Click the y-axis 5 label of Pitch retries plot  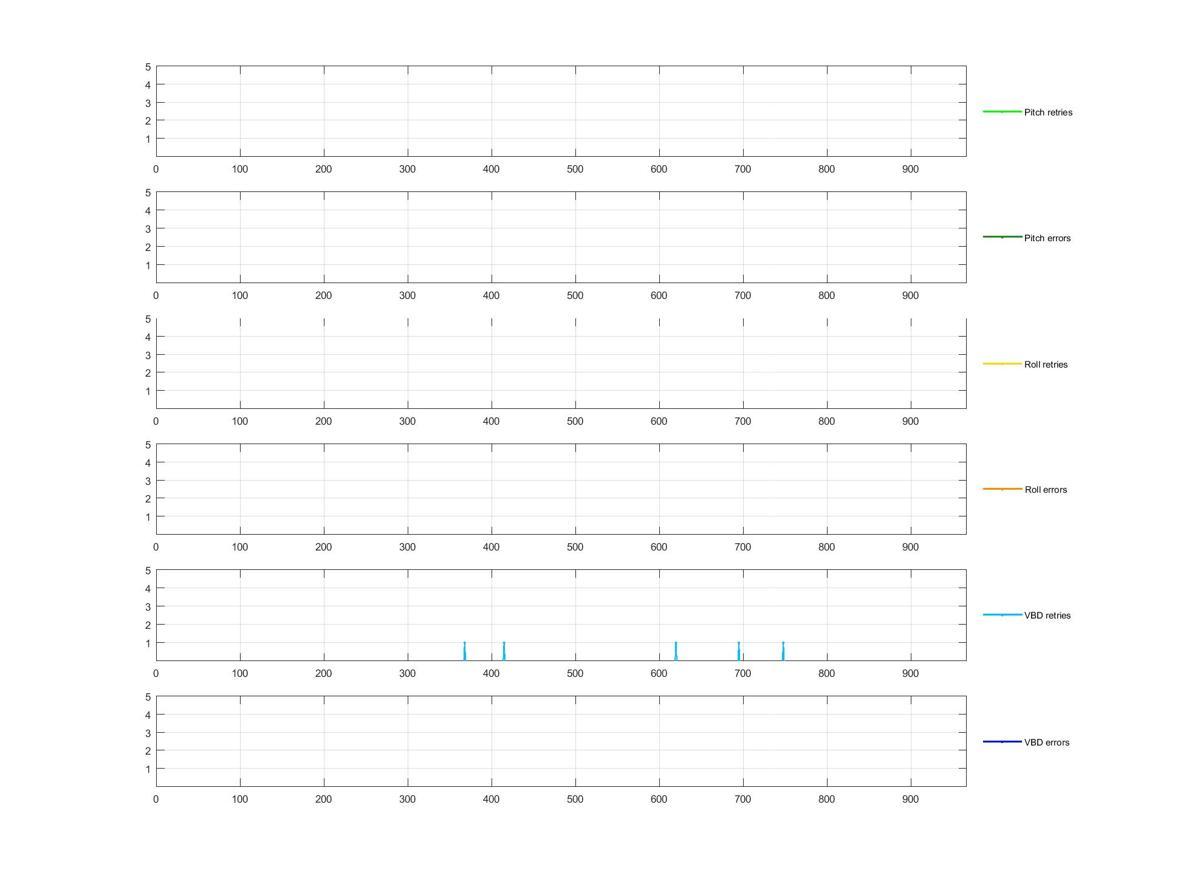[148, 66]
